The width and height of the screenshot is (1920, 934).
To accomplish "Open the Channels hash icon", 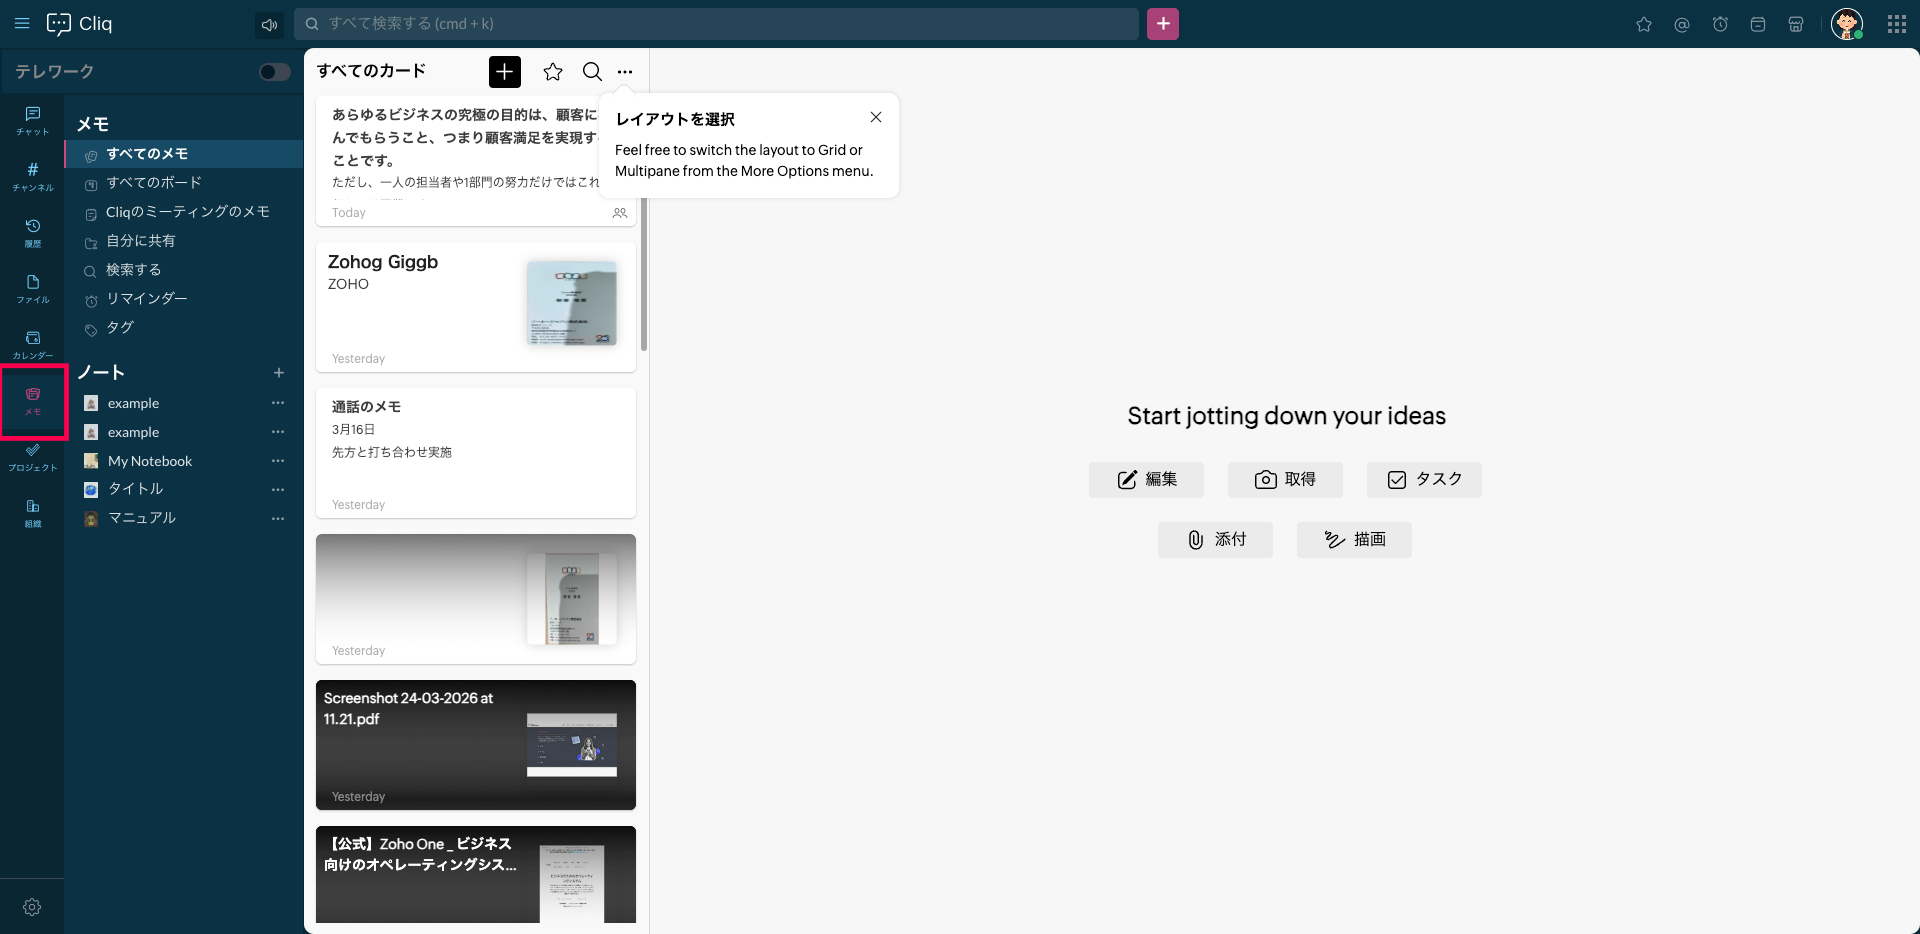I will 32,175.
